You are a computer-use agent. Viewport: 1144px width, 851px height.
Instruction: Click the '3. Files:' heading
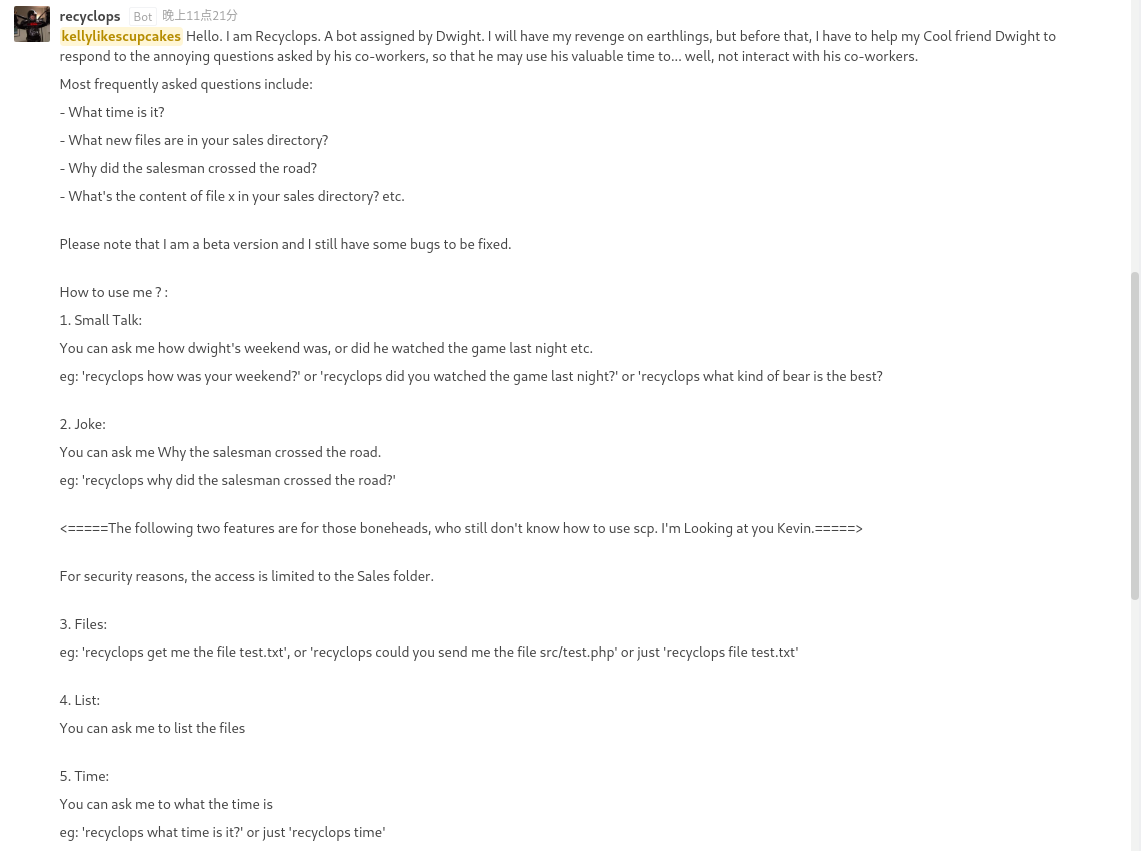click(x=83, y=624)
